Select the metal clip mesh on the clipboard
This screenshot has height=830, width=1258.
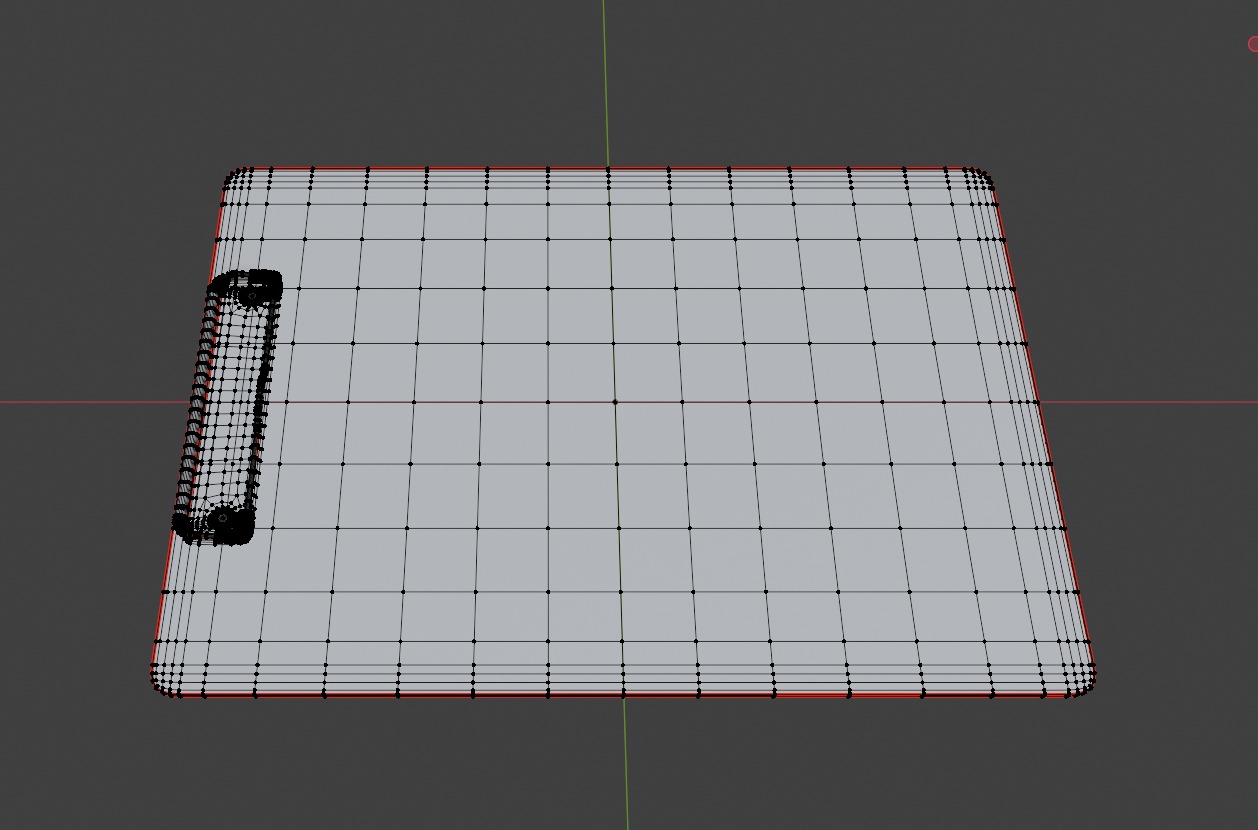[226, 406]
